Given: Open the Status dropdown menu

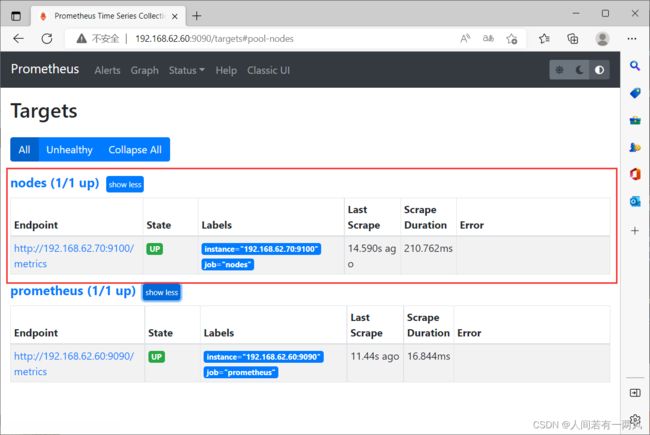Looking at the screenshot, I should (x=187, y=70).
